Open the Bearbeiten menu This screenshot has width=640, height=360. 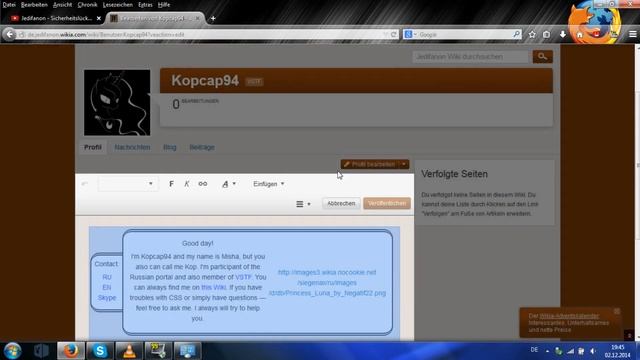pos(34,5)
